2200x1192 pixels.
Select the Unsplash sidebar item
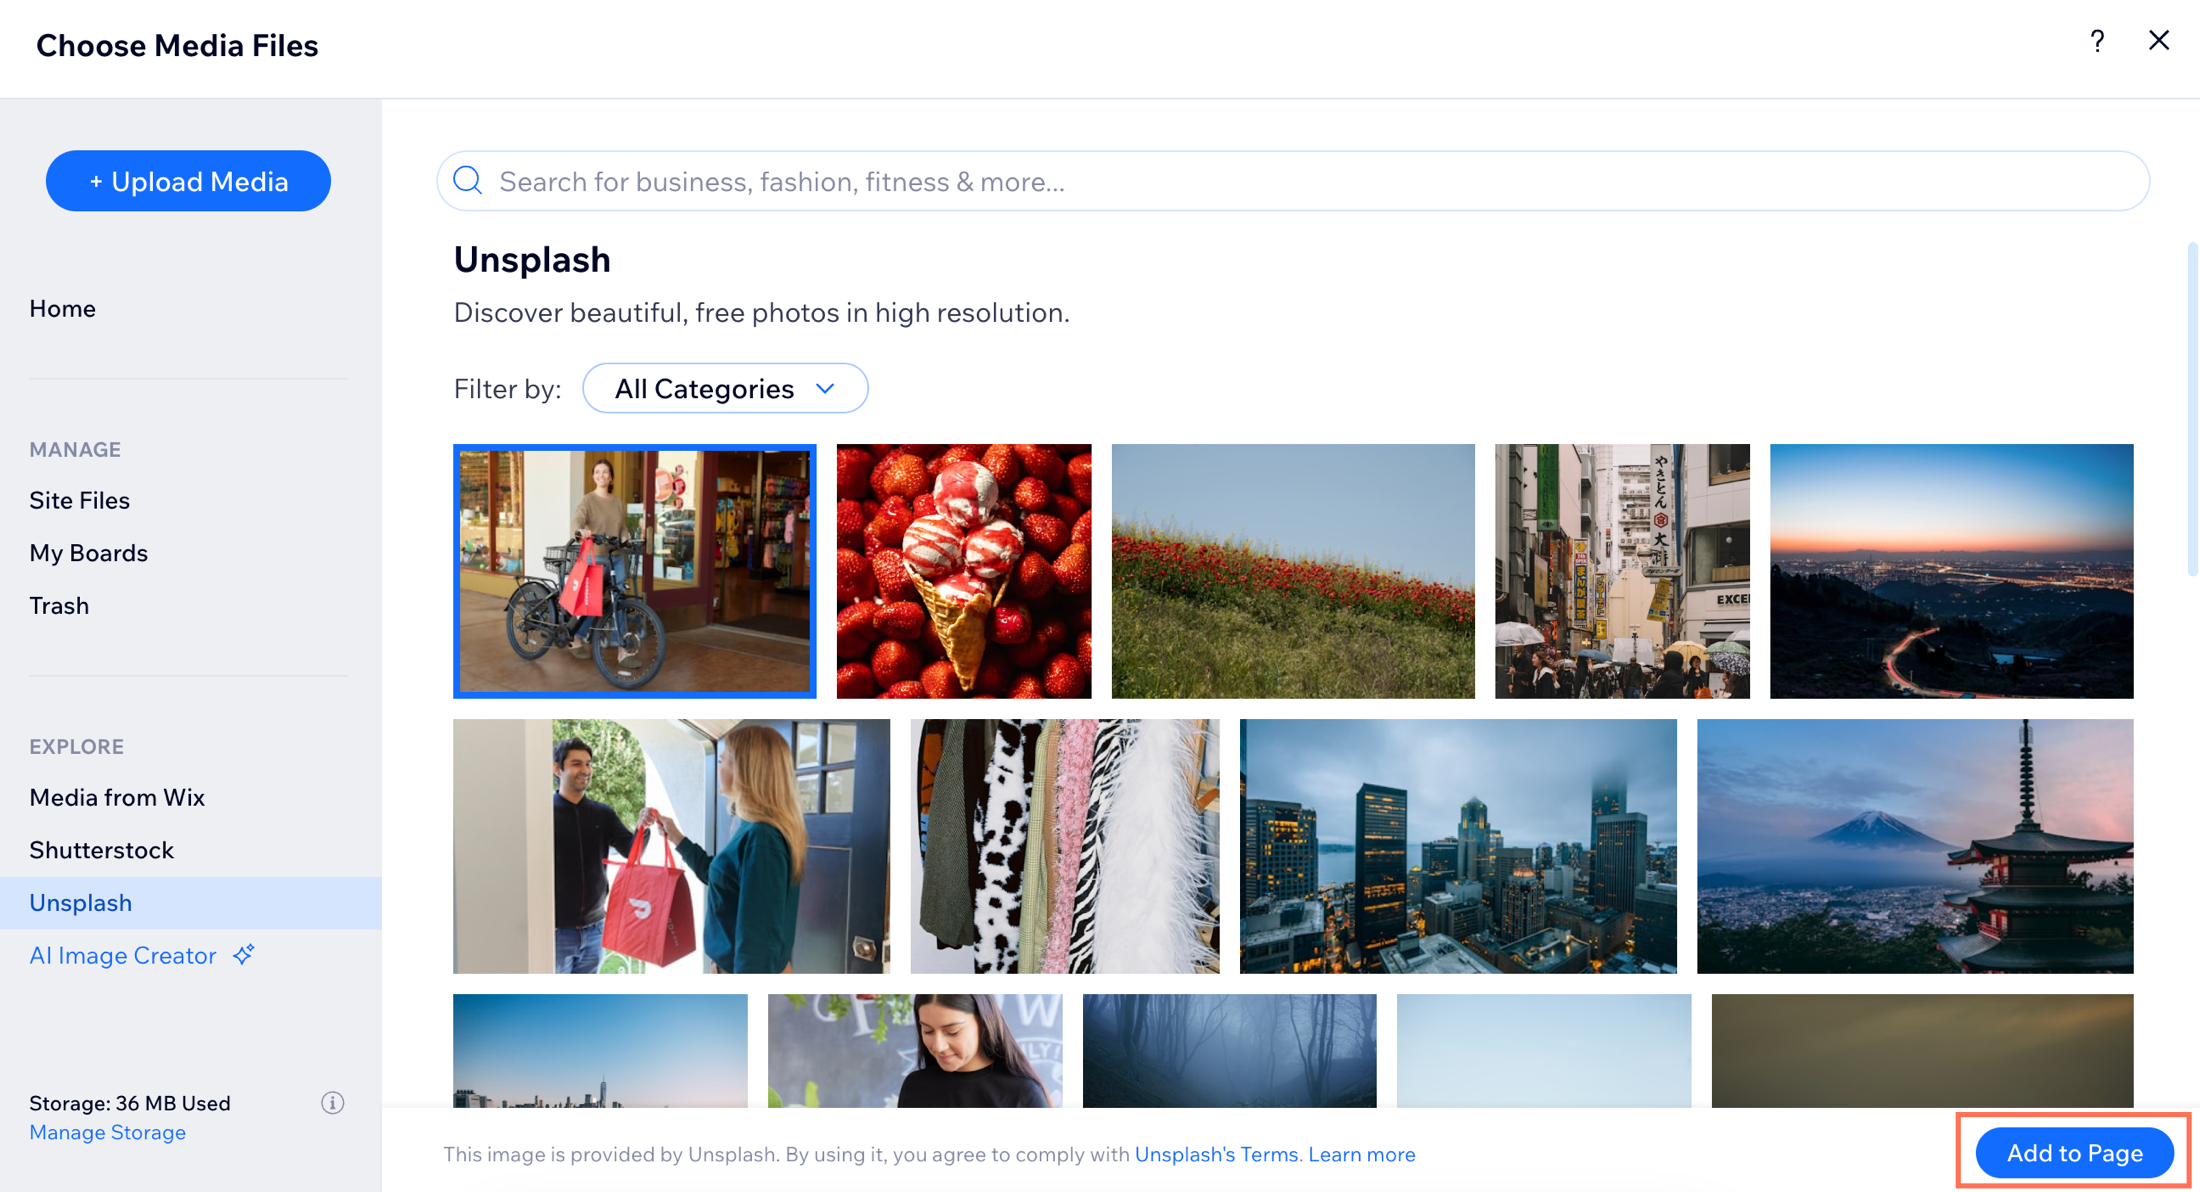(81, 903)
